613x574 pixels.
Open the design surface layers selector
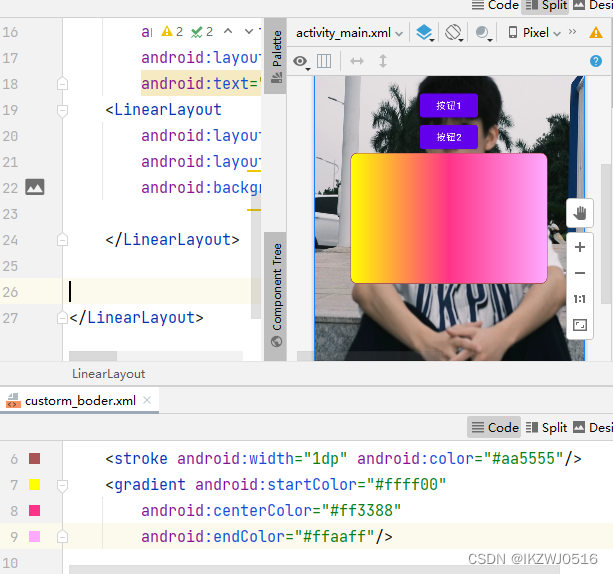click(x=425, y=33)
